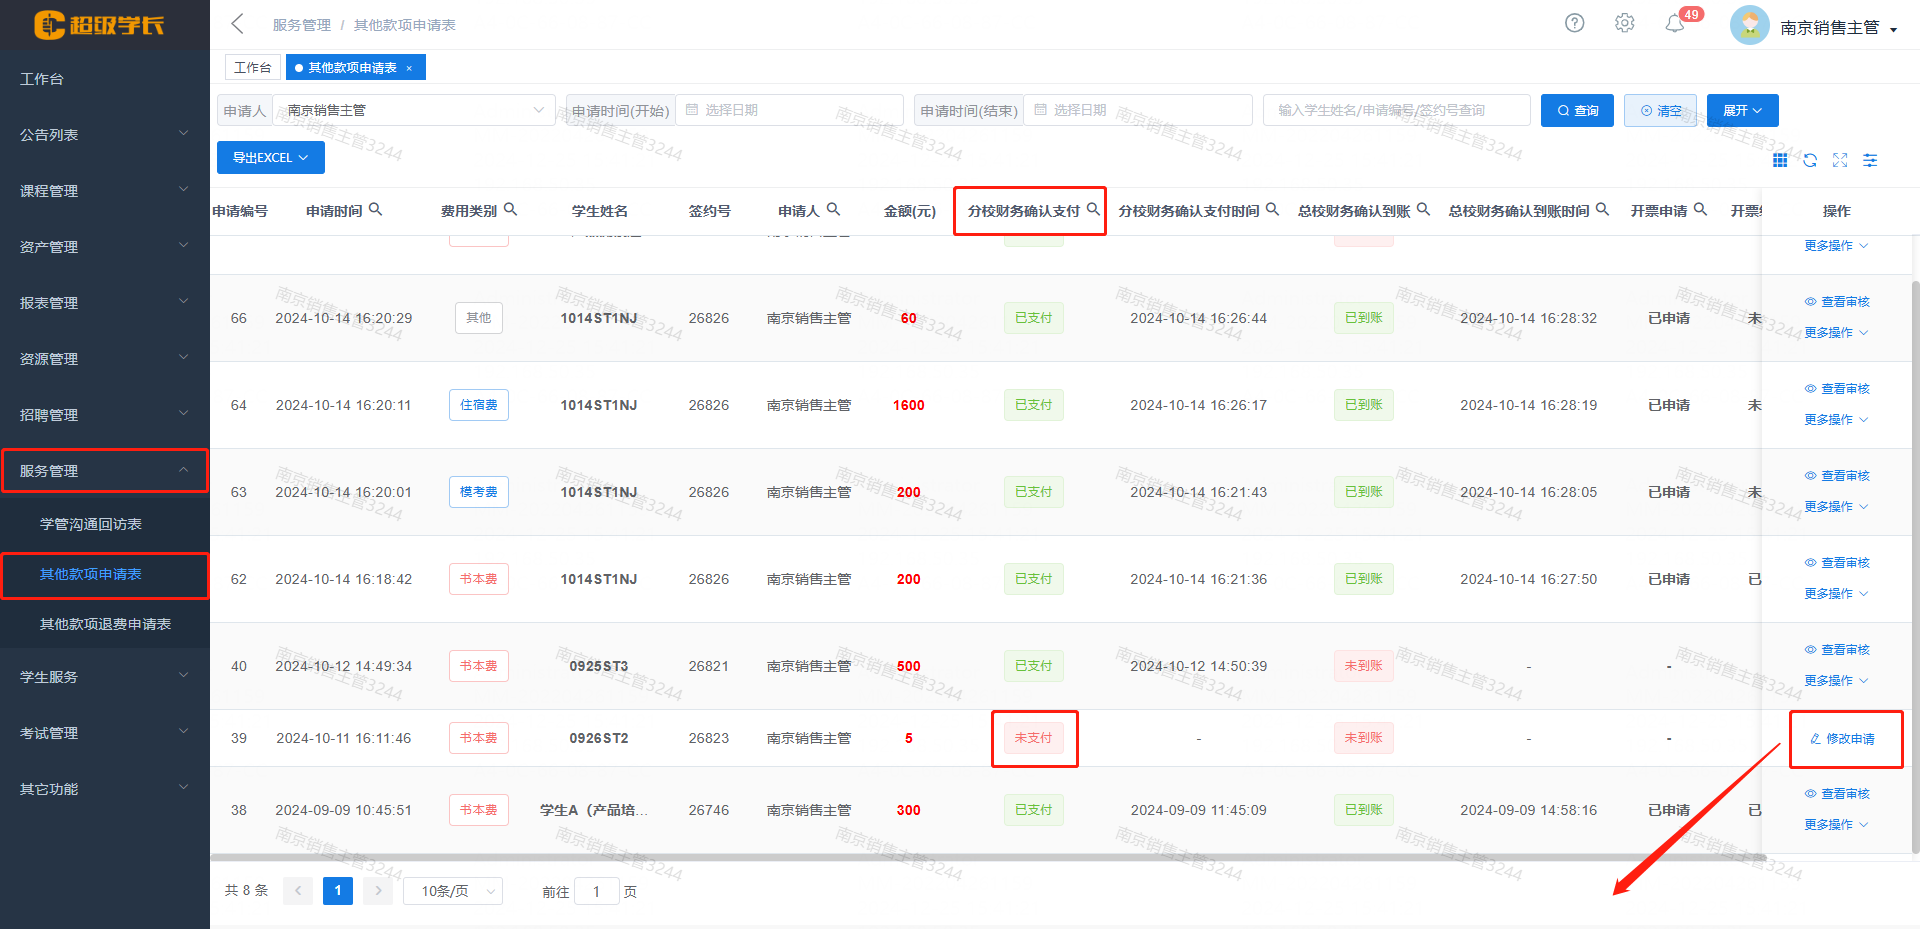Toggle fullscreen table view icon
This screenshot has width=1920, height=929.
pyautogui.click(x=1840, y=160)
